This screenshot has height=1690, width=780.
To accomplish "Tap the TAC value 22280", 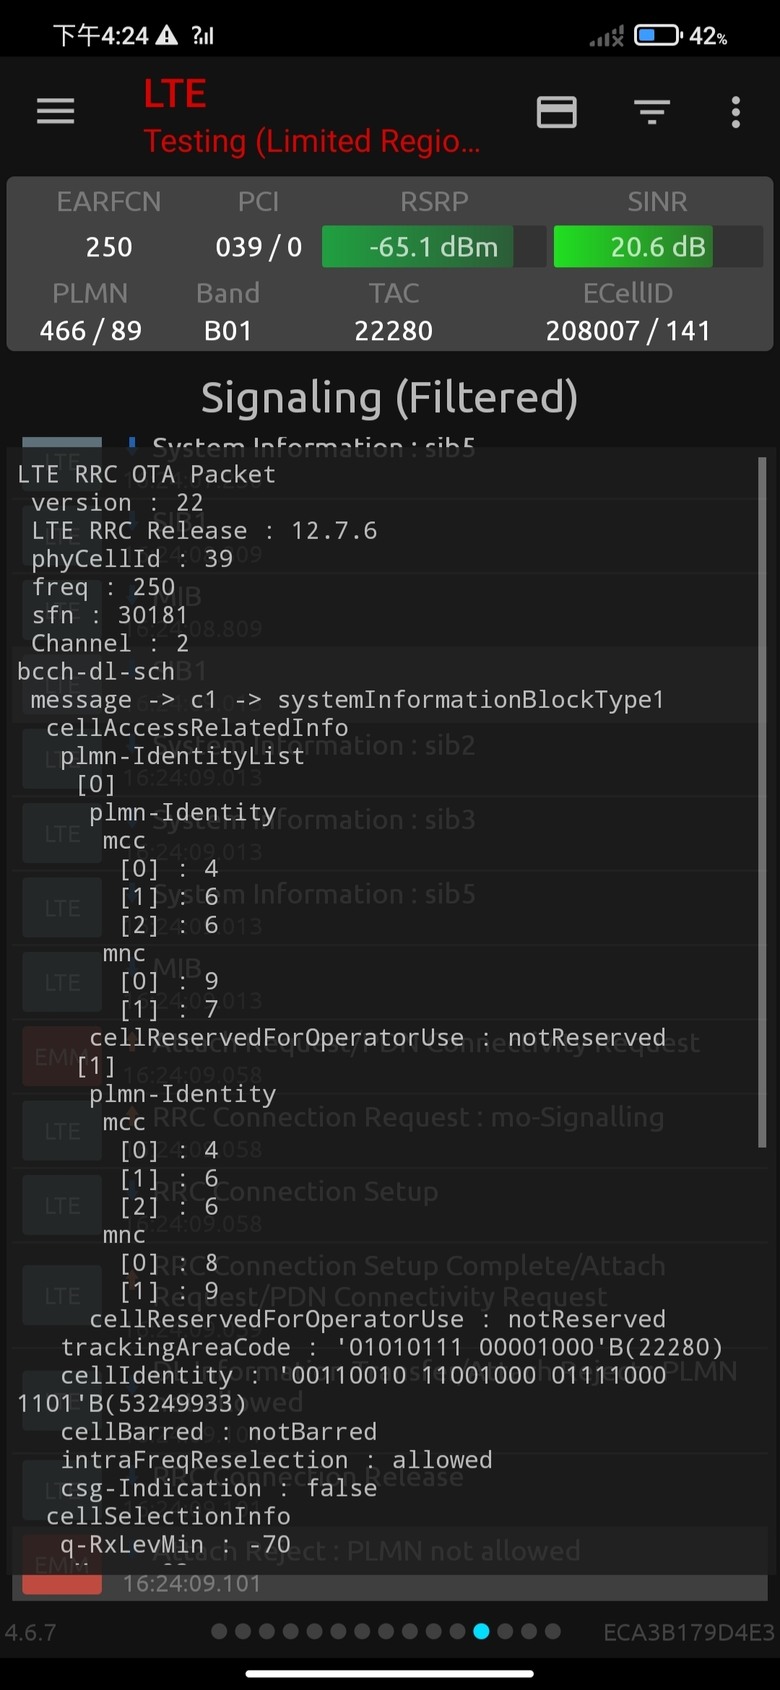I will (x=393, y=331).
